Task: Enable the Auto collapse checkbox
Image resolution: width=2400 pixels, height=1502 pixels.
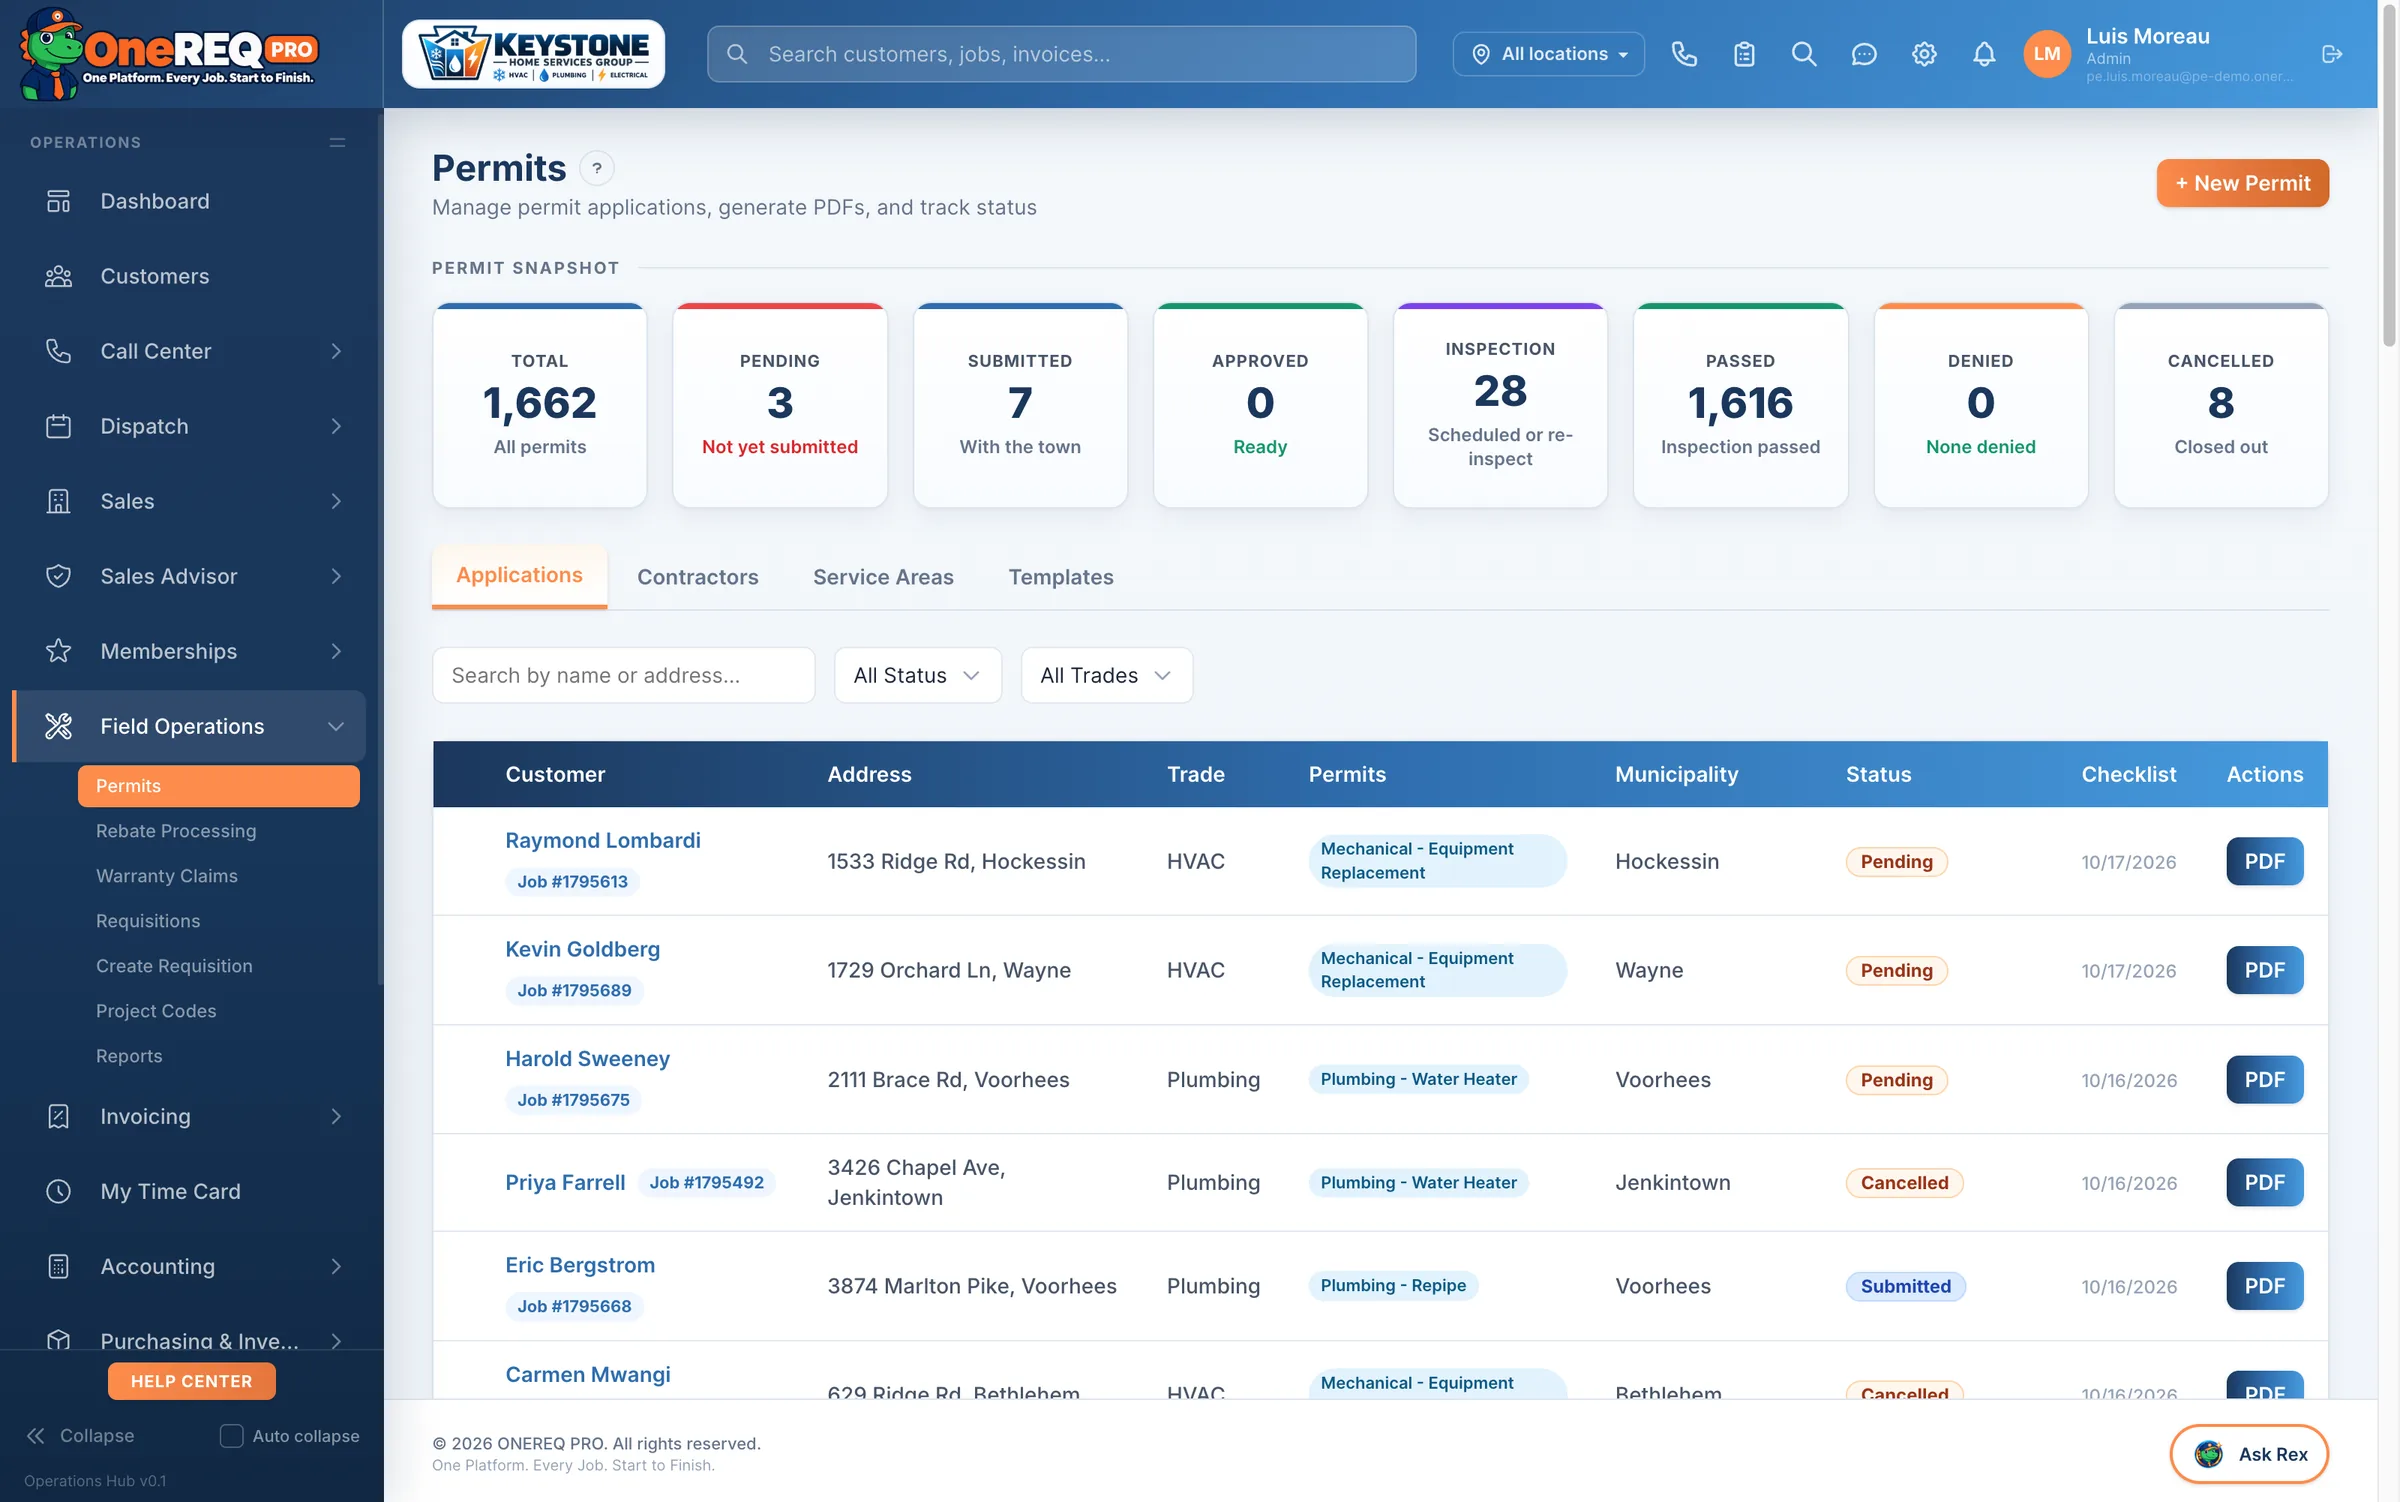Action: point(231,1436)
